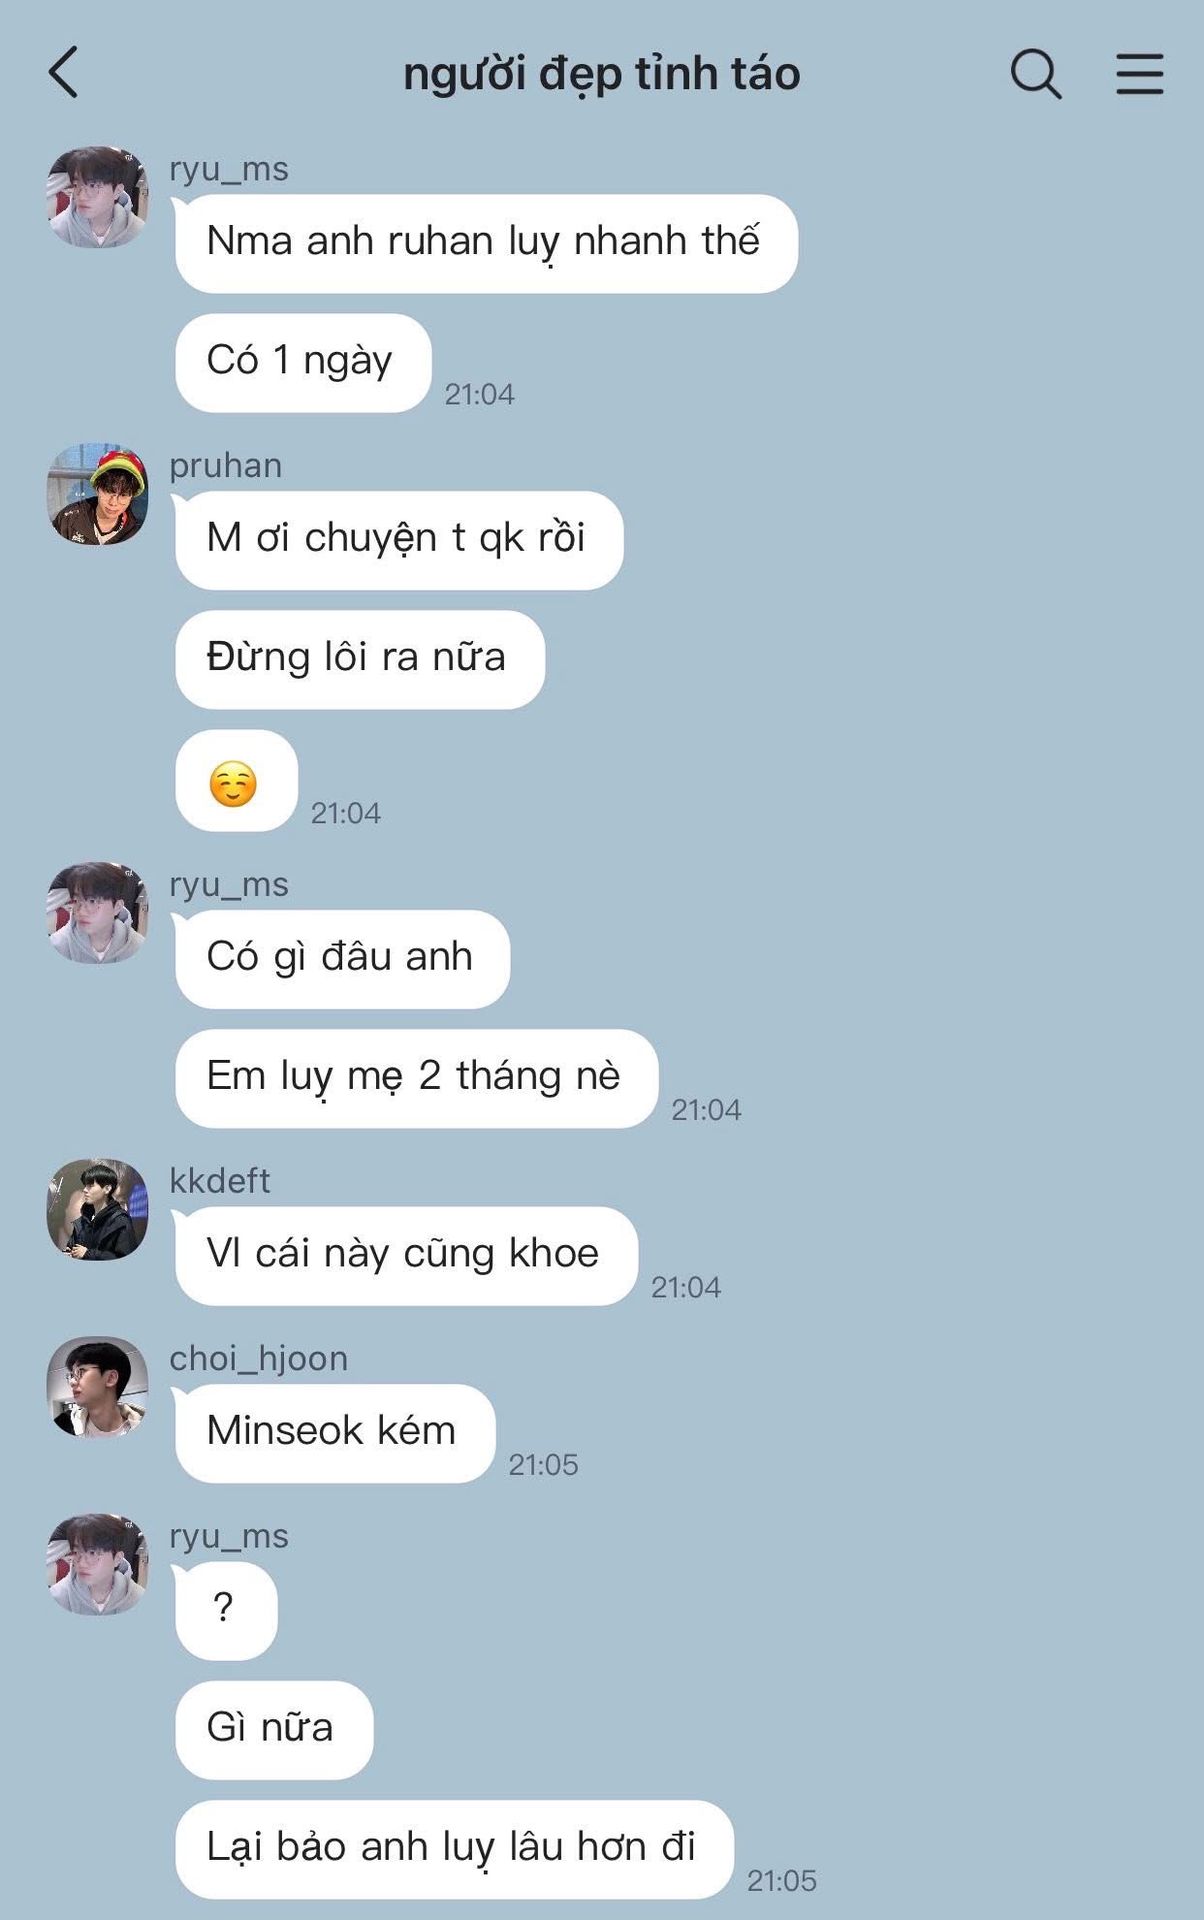Open the chat search magnifier icon
This screenshot has width=1204, height=1920.
[1036, 73]
